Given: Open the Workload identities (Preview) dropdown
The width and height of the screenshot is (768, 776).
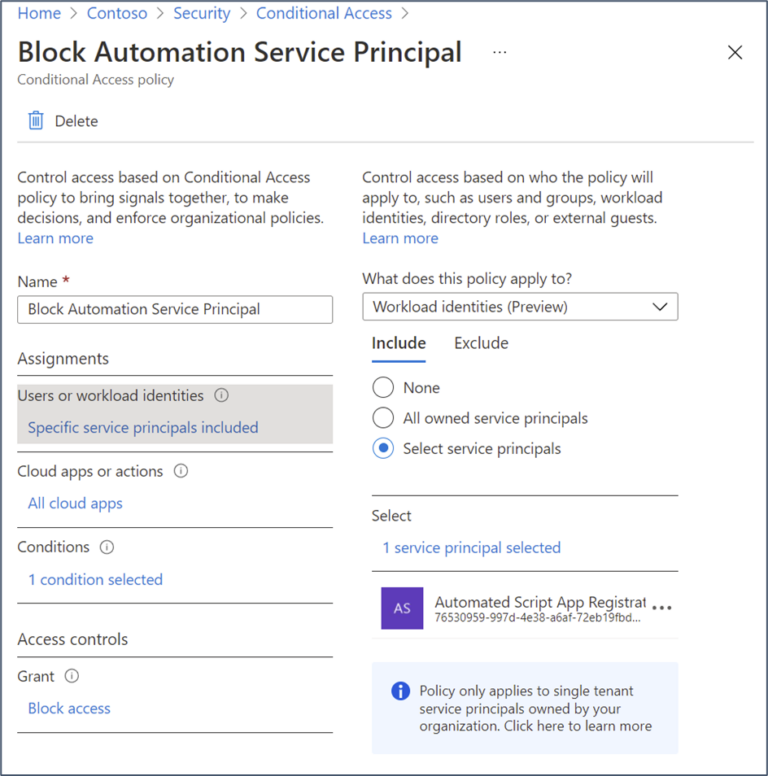Looking at the screenshot, I should 520,307.
